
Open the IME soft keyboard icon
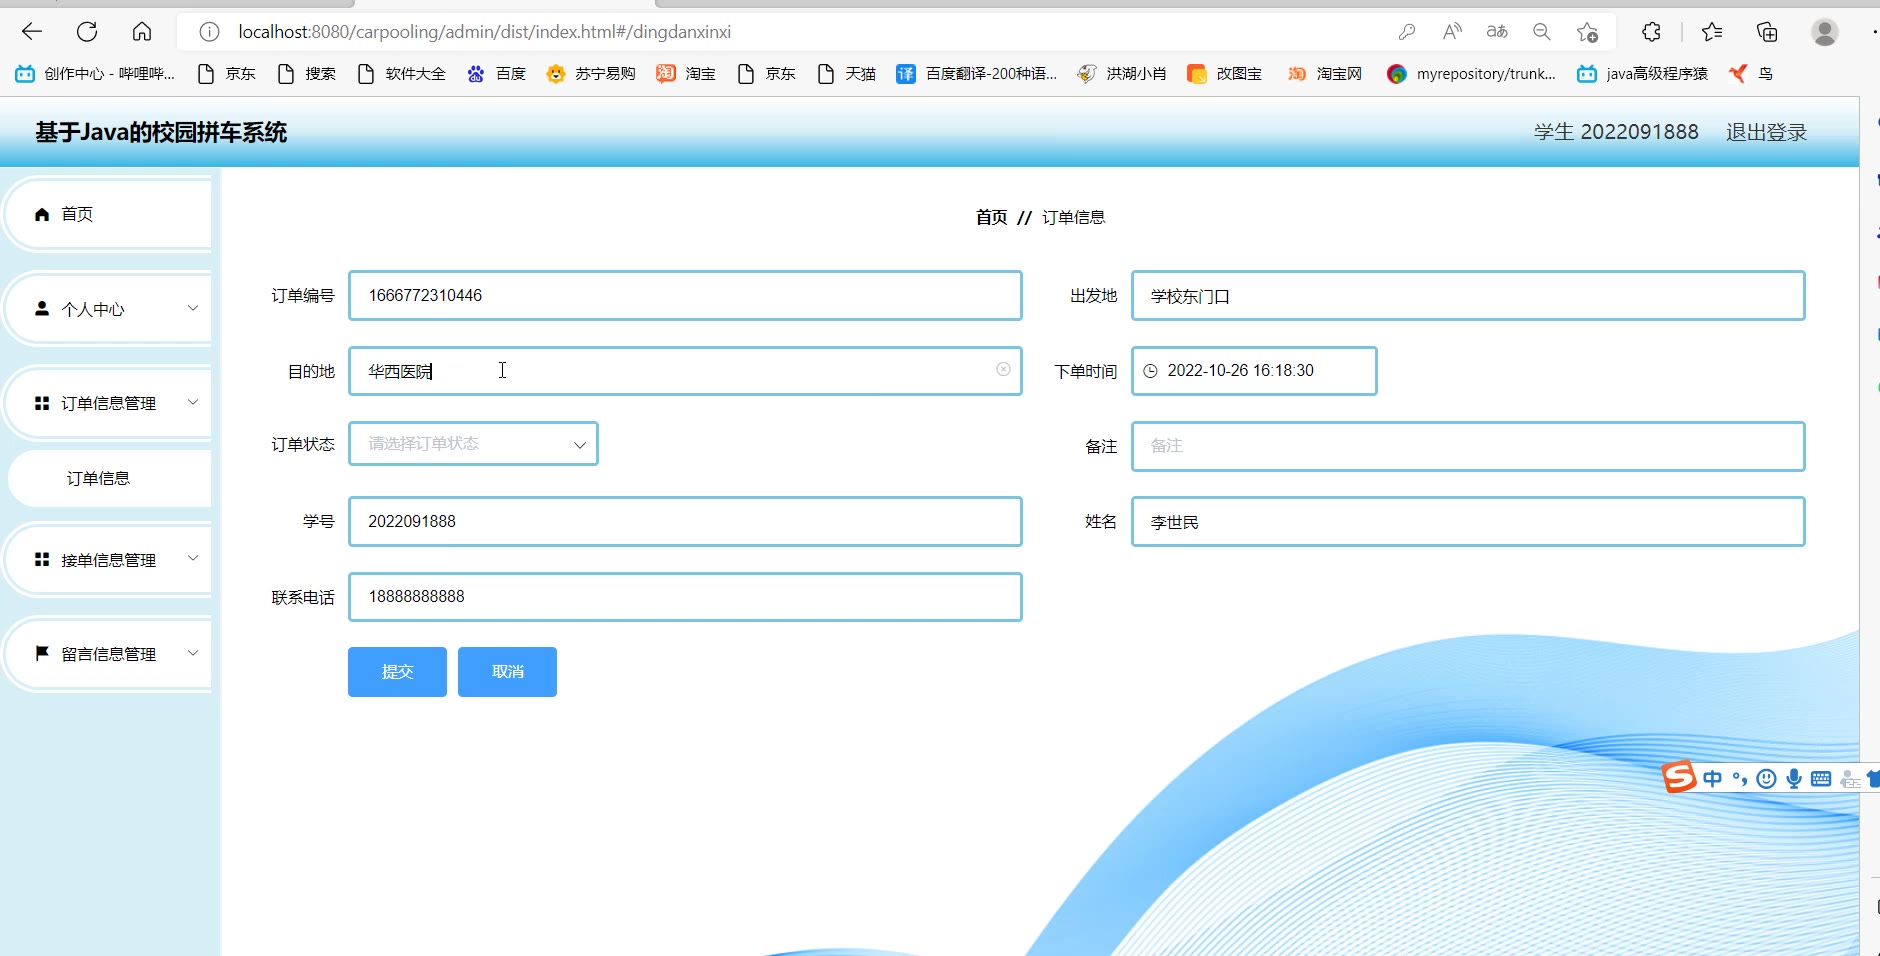tap(1821, 779)
